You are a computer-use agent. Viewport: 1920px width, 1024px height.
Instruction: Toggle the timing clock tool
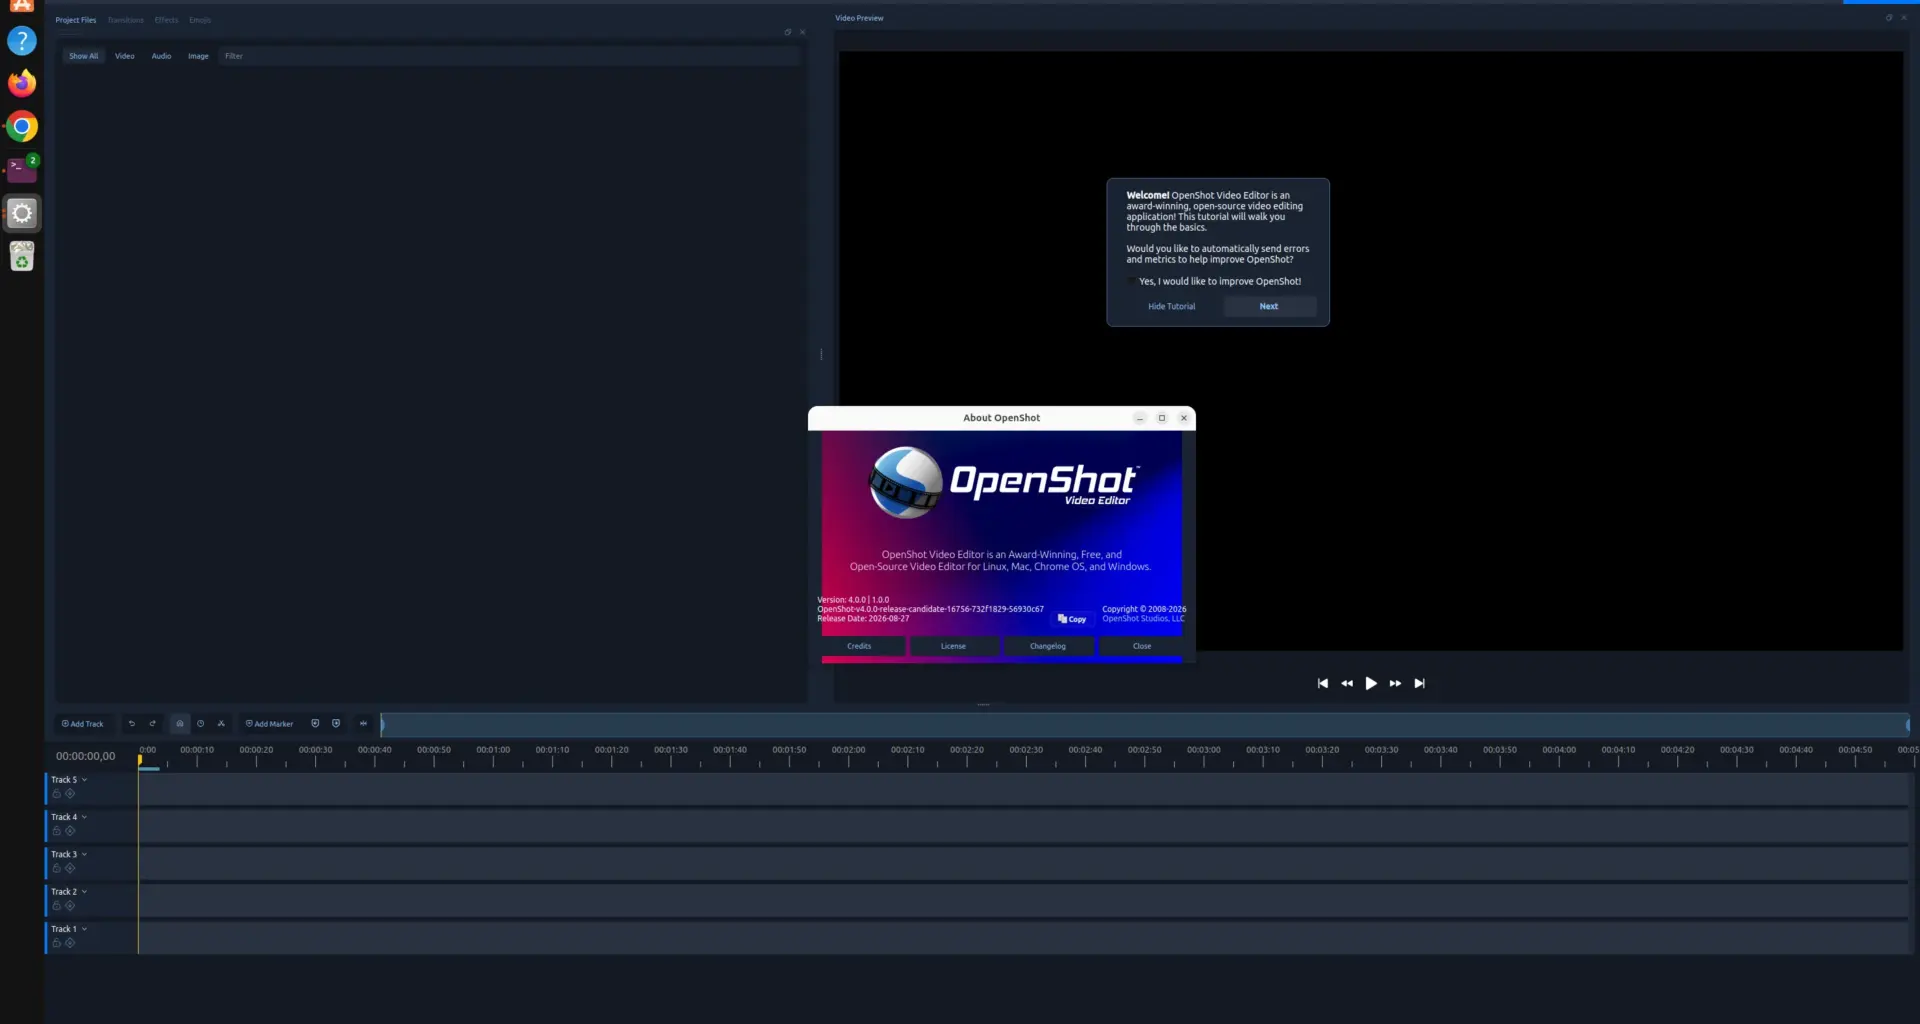pyautogui.click(x=200, y=723)
